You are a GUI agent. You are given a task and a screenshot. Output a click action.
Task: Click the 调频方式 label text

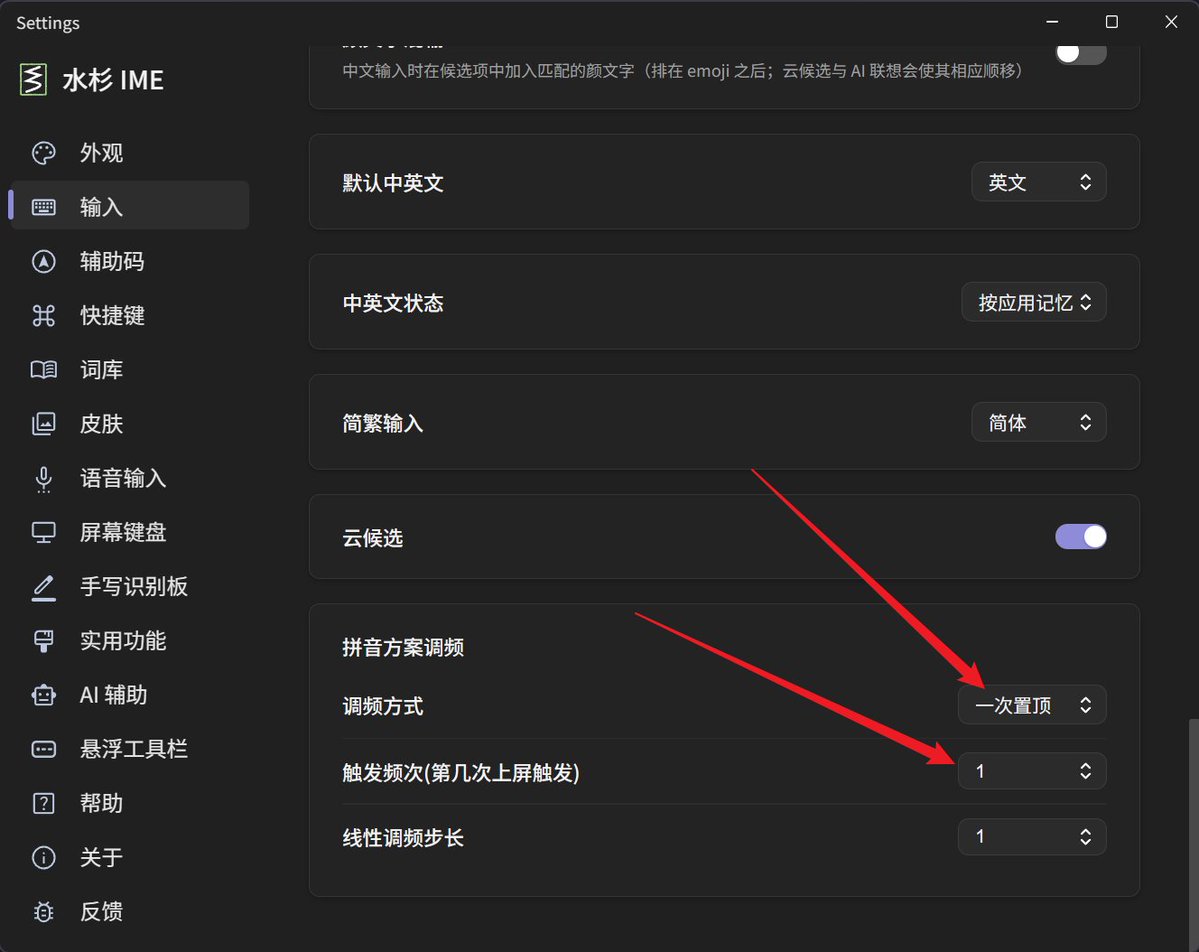382,707
